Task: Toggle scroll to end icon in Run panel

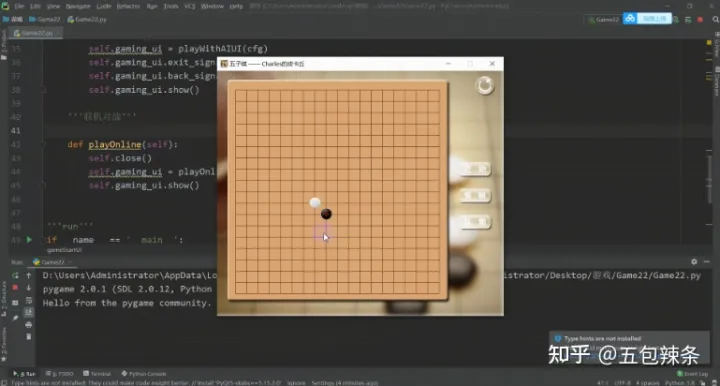Action: [28, 312]
